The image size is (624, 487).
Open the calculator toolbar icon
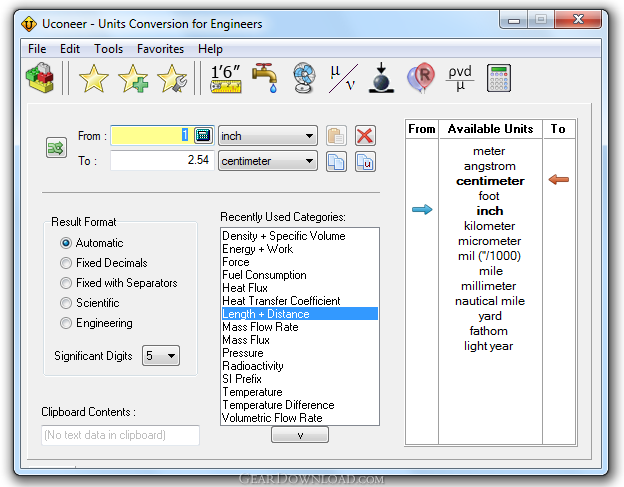(499, 78)
